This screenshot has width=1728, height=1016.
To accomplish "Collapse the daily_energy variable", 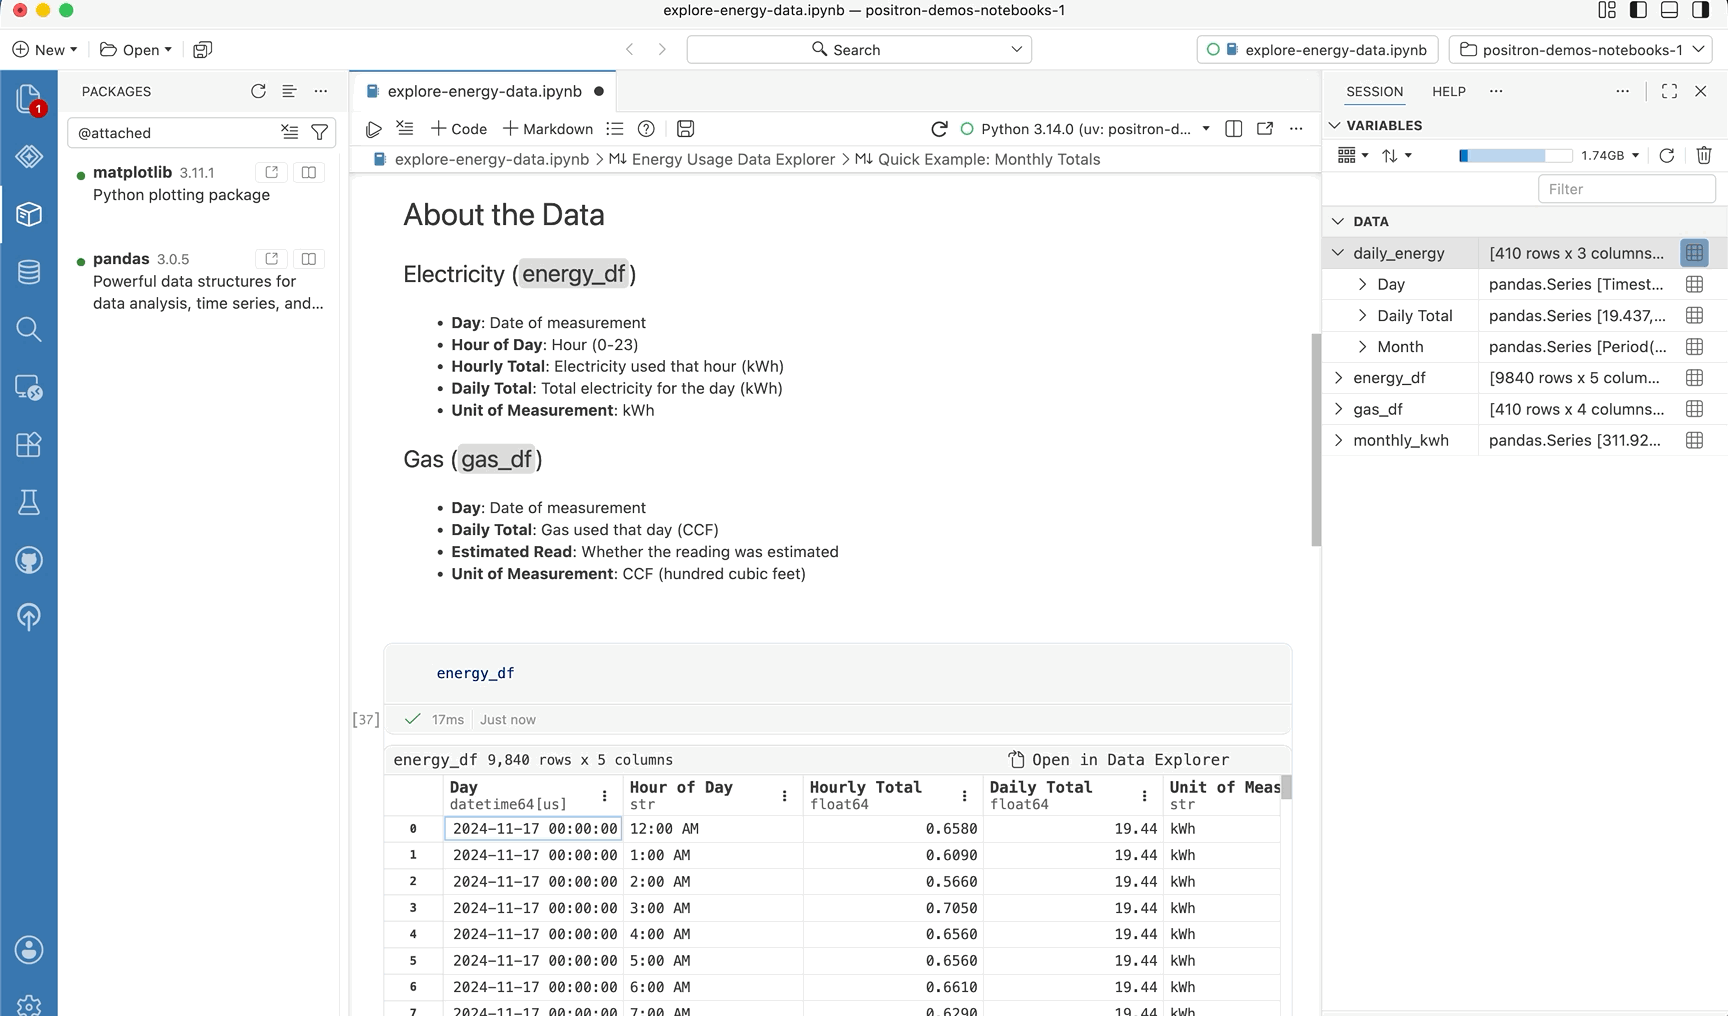I will pos(1338,253).
